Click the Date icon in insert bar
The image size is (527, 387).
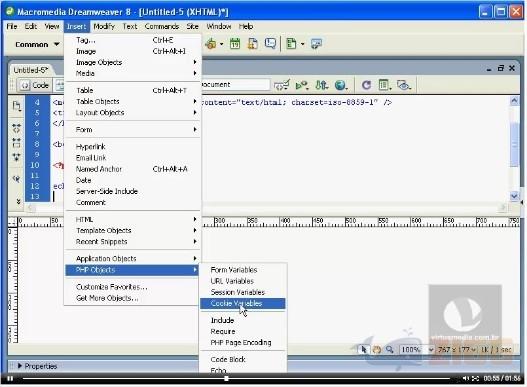click(x=235, y=44)
